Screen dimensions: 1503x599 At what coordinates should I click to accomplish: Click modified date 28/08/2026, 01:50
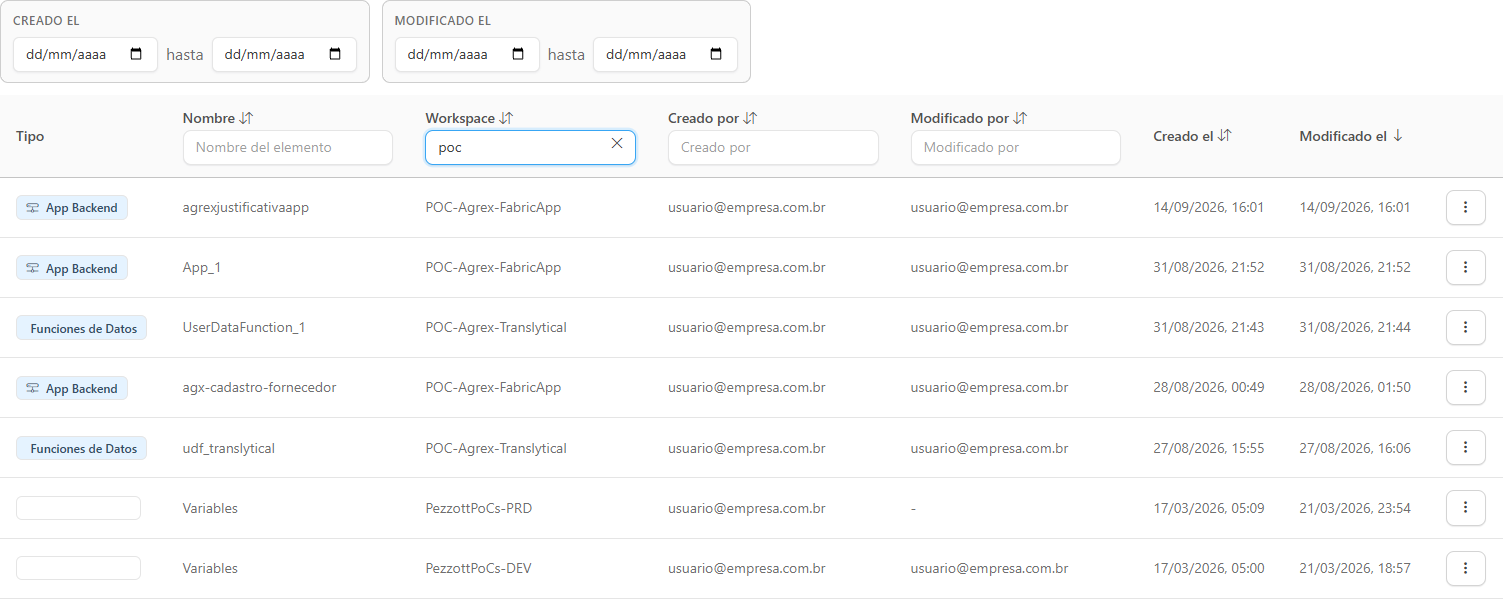tap(1355, 387)
